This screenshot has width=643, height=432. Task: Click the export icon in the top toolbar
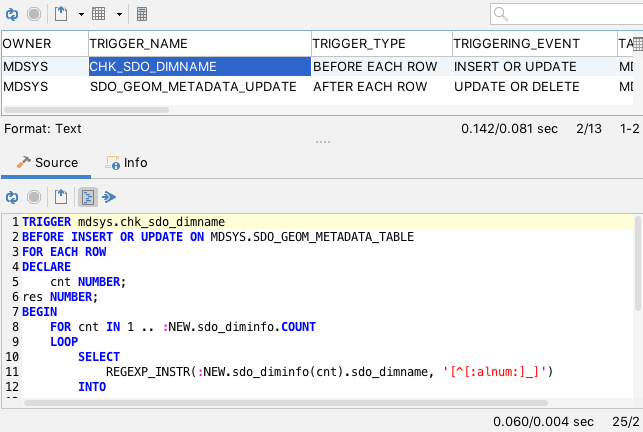pos(61,14)
